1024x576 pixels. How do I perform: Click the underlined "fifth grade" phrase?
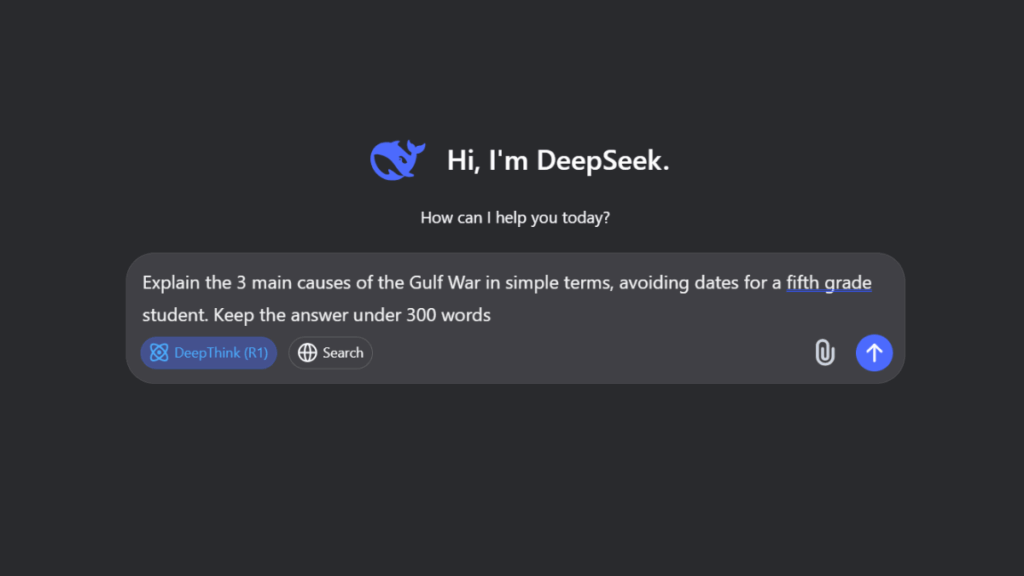[829, 283]
